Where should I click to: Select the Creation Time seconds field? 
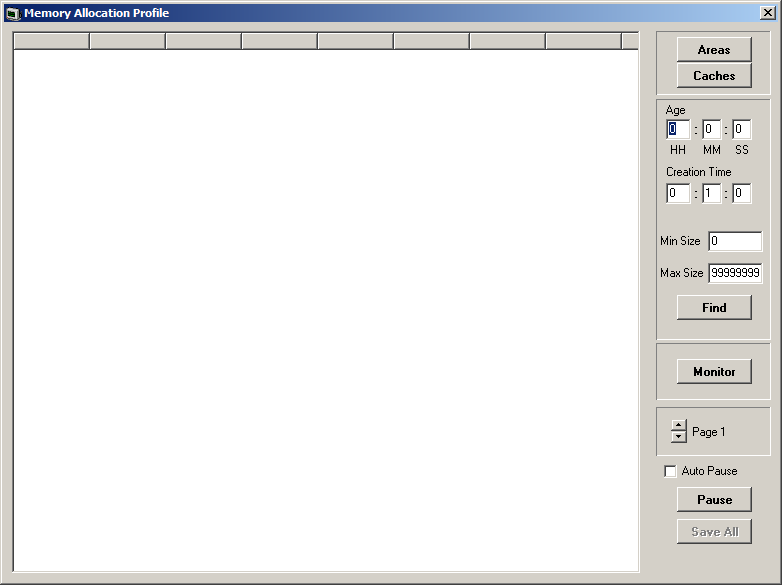[742, 193]
